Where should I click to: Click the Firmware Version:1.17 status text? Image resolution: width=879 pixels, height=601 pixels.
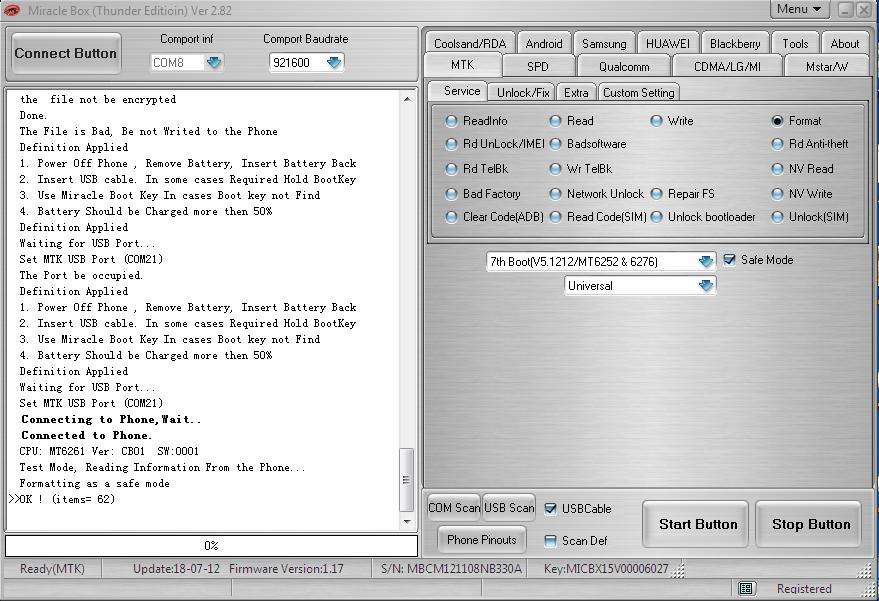pos(286,568)
